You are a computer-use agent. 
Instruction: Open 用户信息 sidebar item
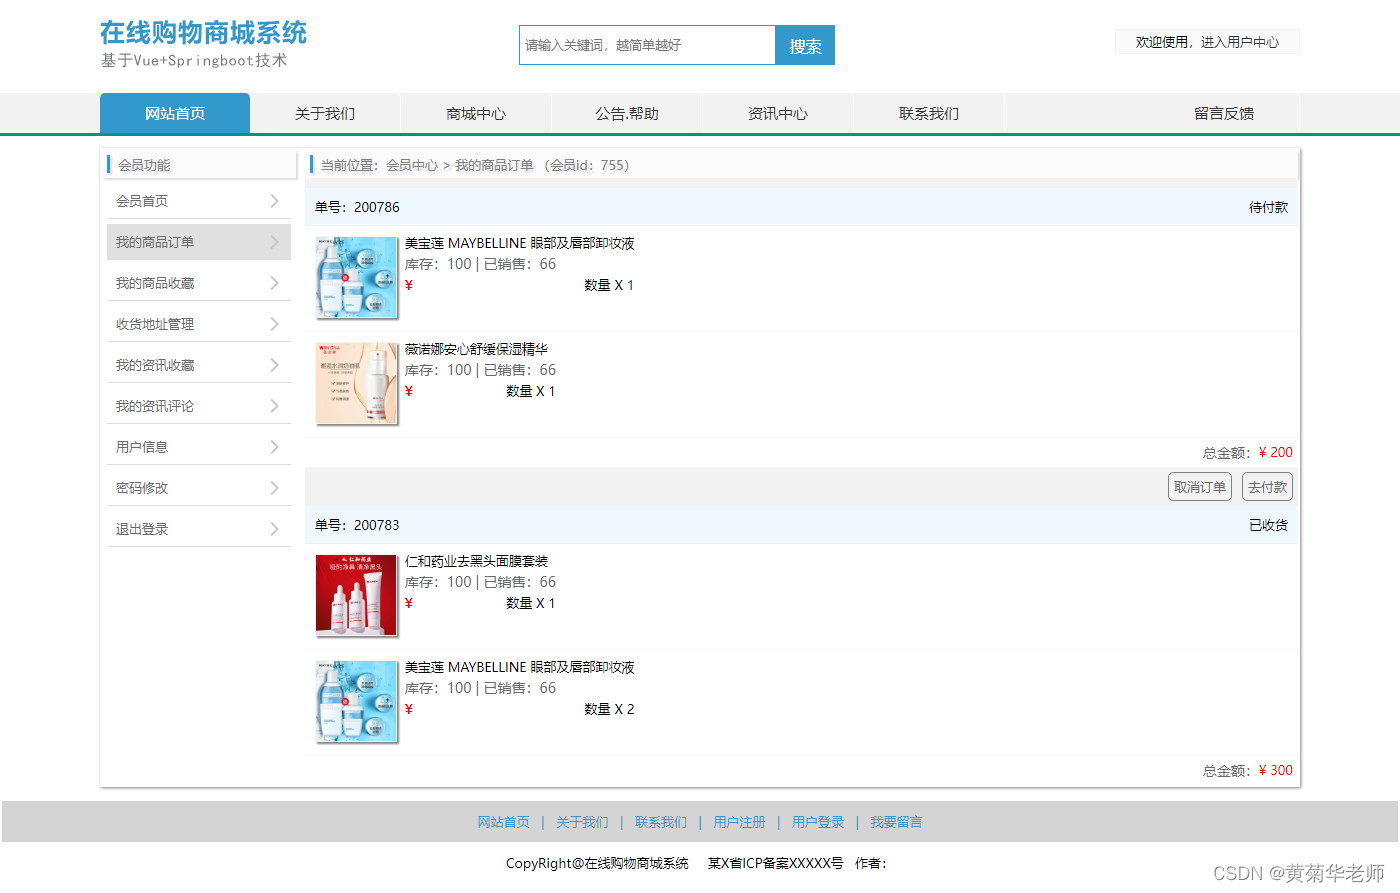coord(199,447)
